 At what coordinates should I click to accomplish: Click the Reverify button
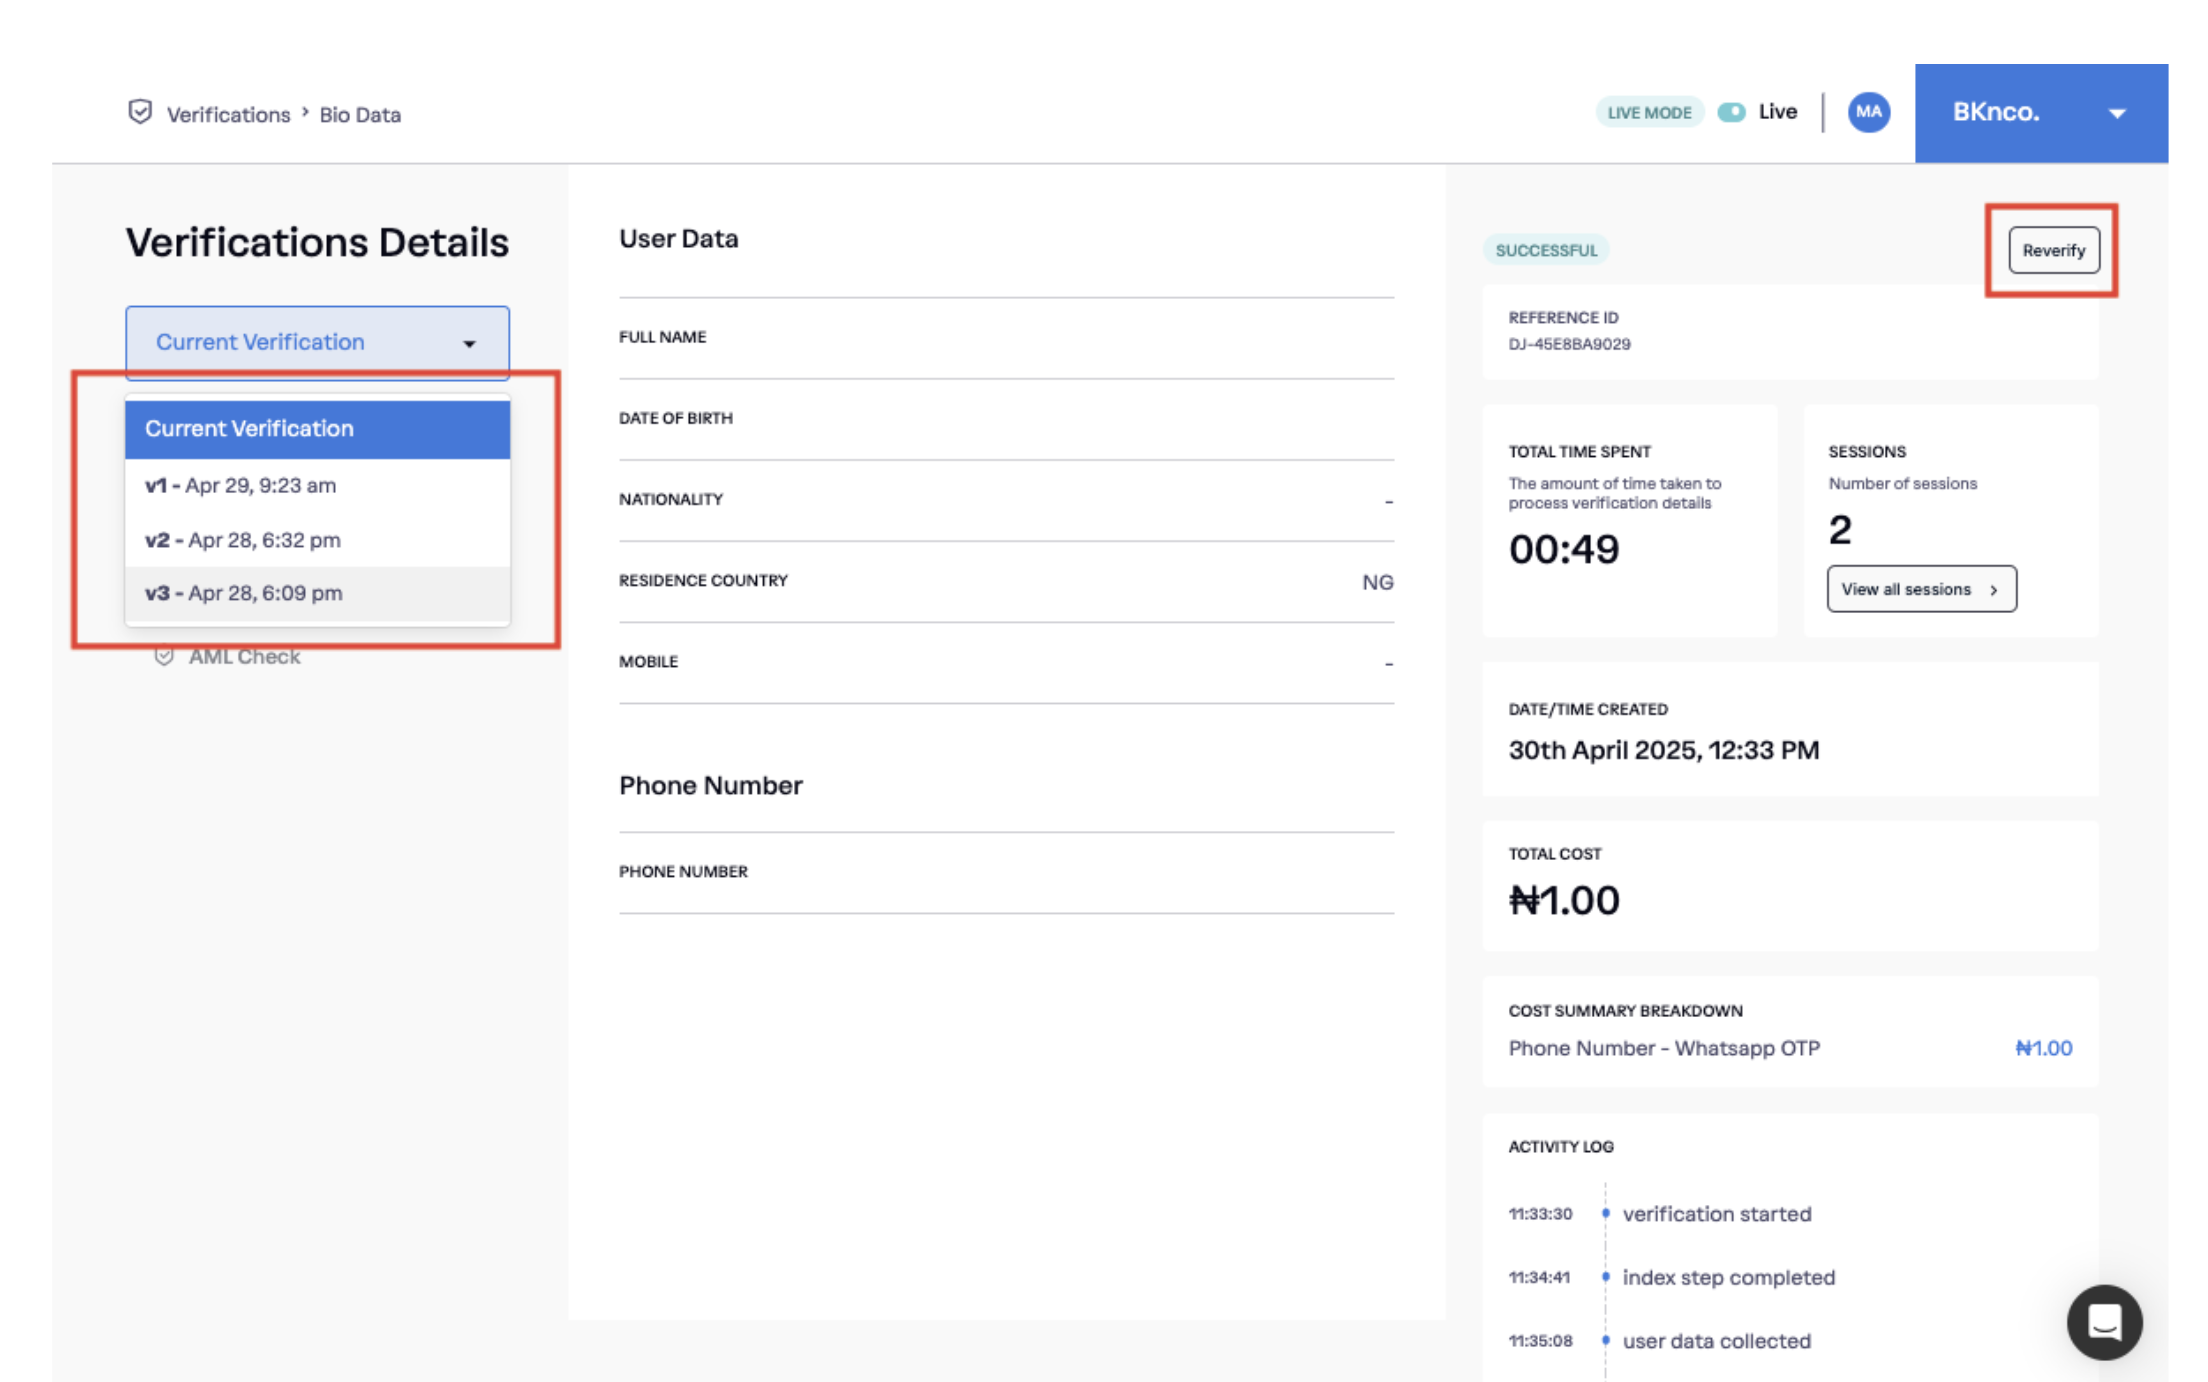pyautogui.click(x=2053, y=250)
